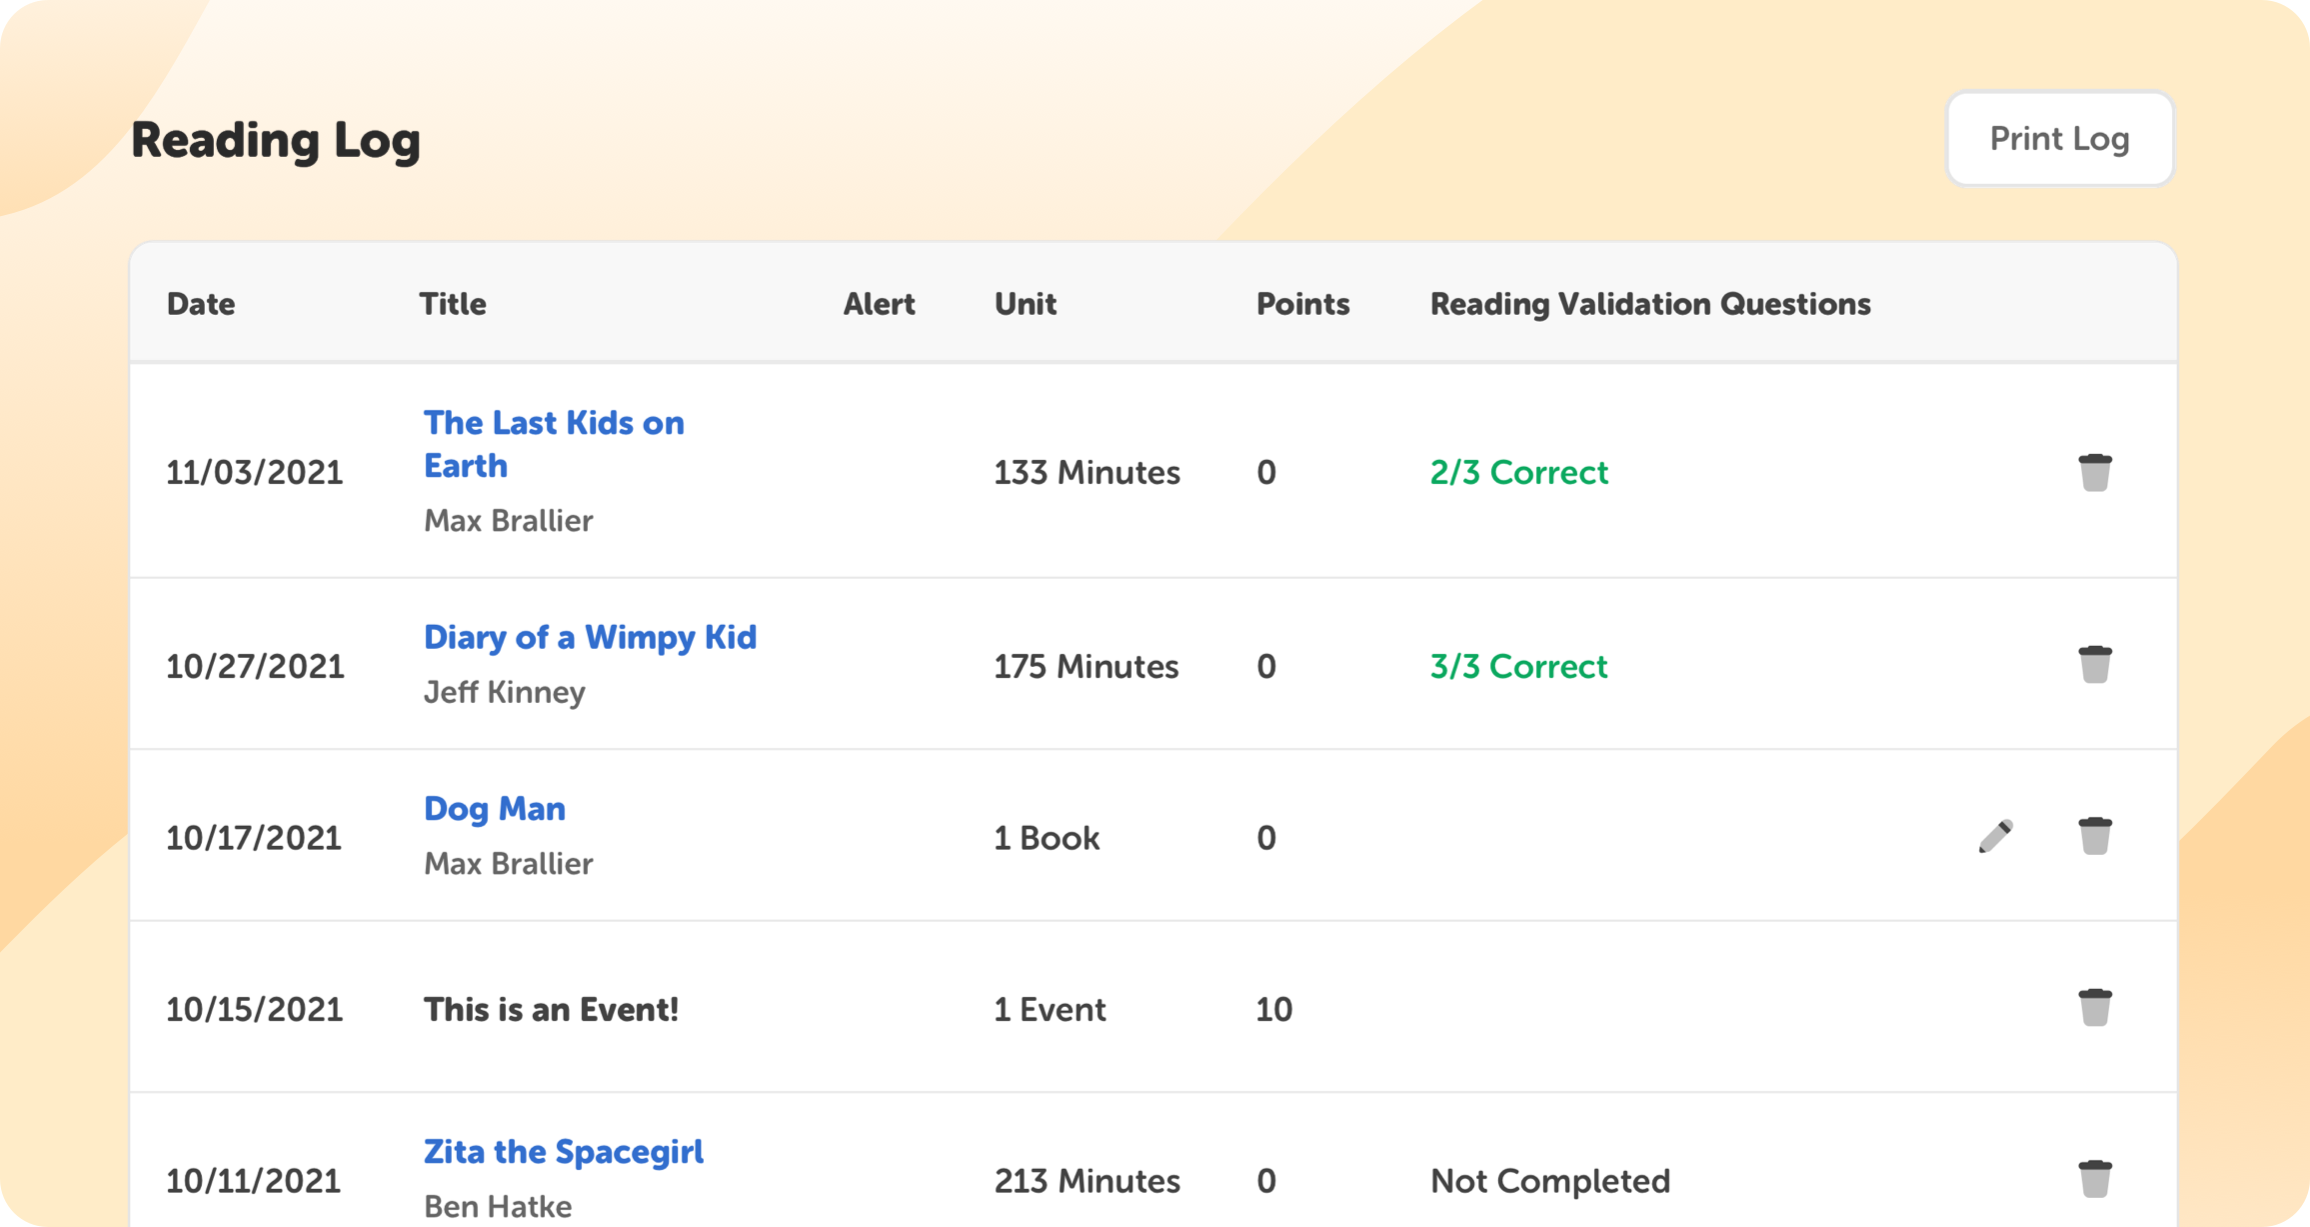Select the date 10/17/2021
The image size is (2310, 1227).
[254, 838]
